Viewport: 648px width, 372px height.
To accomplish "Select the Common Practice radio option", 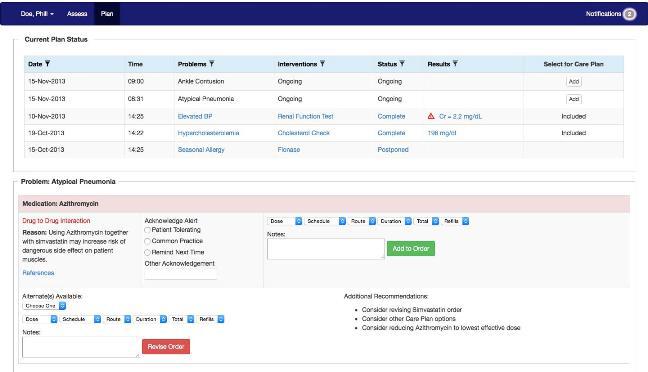I will 147,241.
